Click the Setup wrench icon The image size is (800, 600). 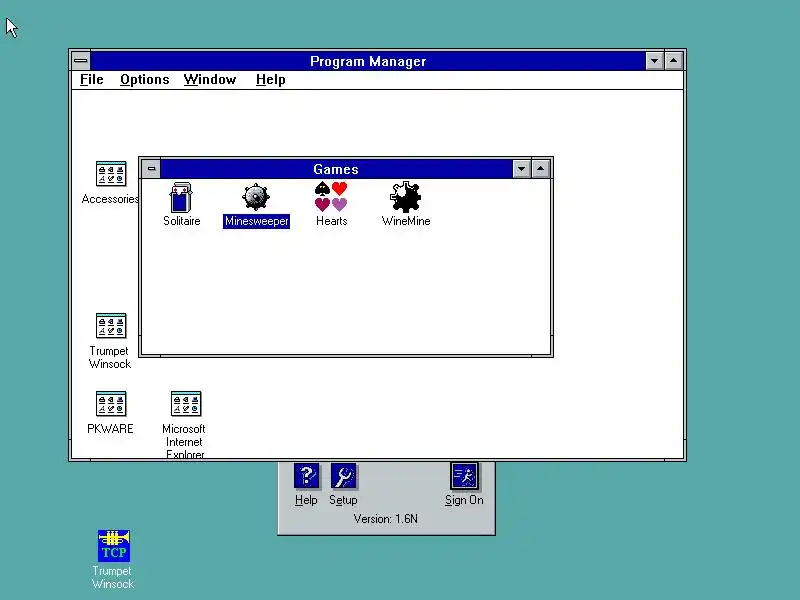(x=343, y=476)
